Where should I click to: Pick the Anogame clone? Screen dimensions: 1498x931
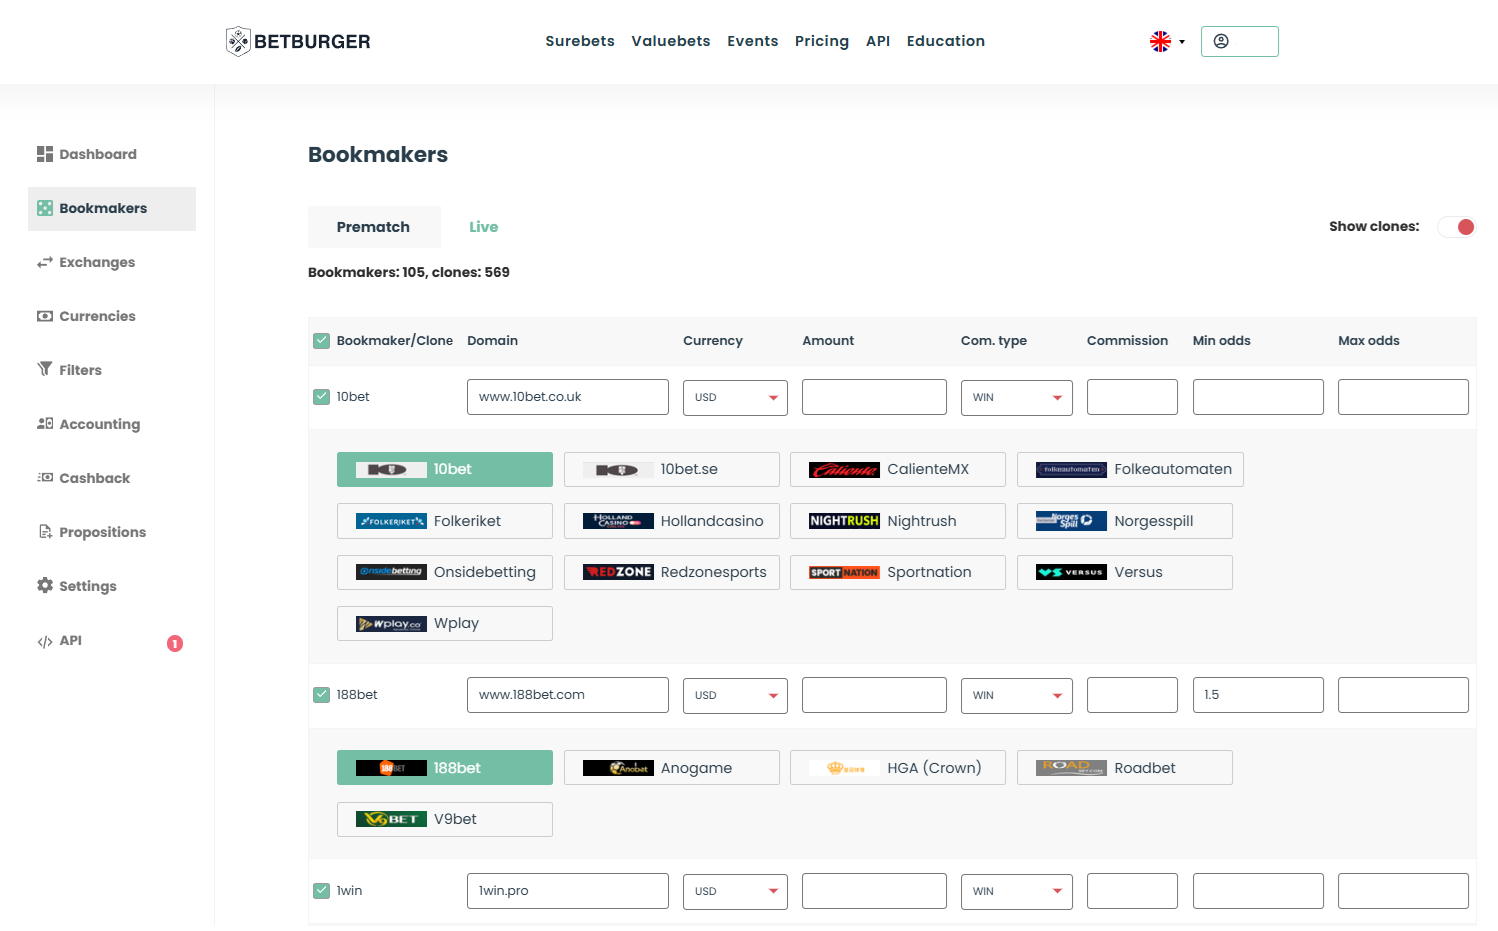click(x=672, y=768)
